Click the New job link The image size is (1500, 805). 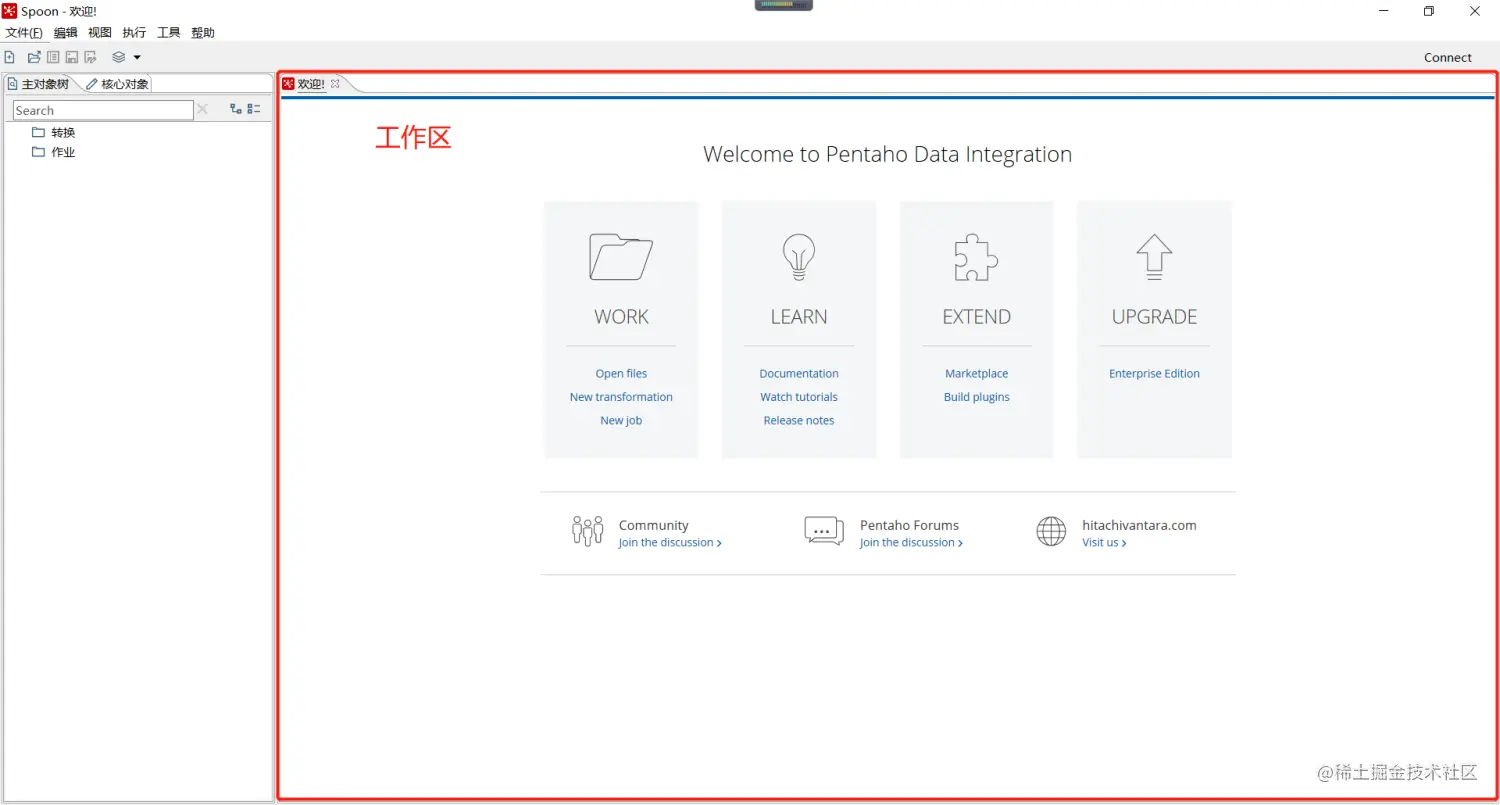[621, 420]
